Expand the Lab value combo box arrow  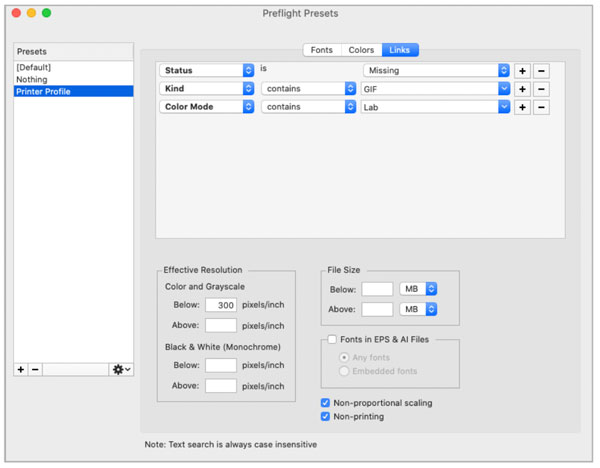click(x=504, y=107)
